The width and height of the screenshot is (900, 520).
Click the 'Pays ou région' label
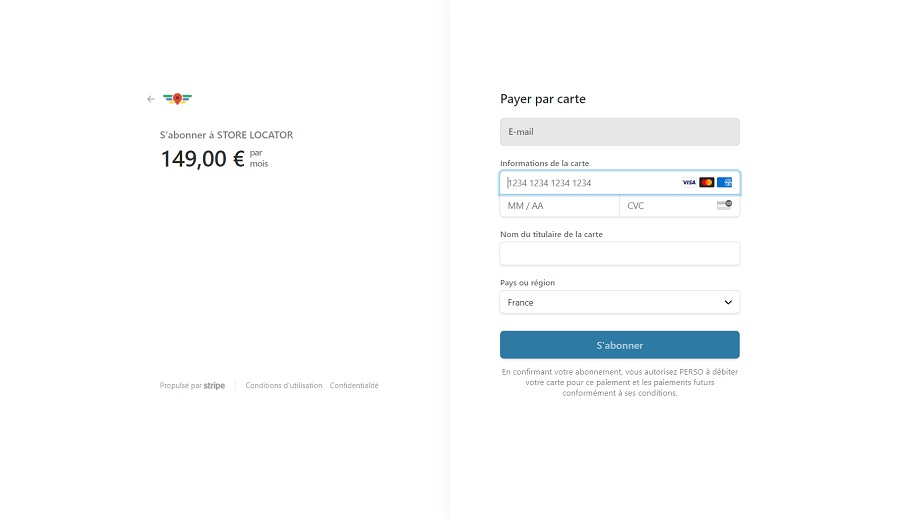pos(527,283)
